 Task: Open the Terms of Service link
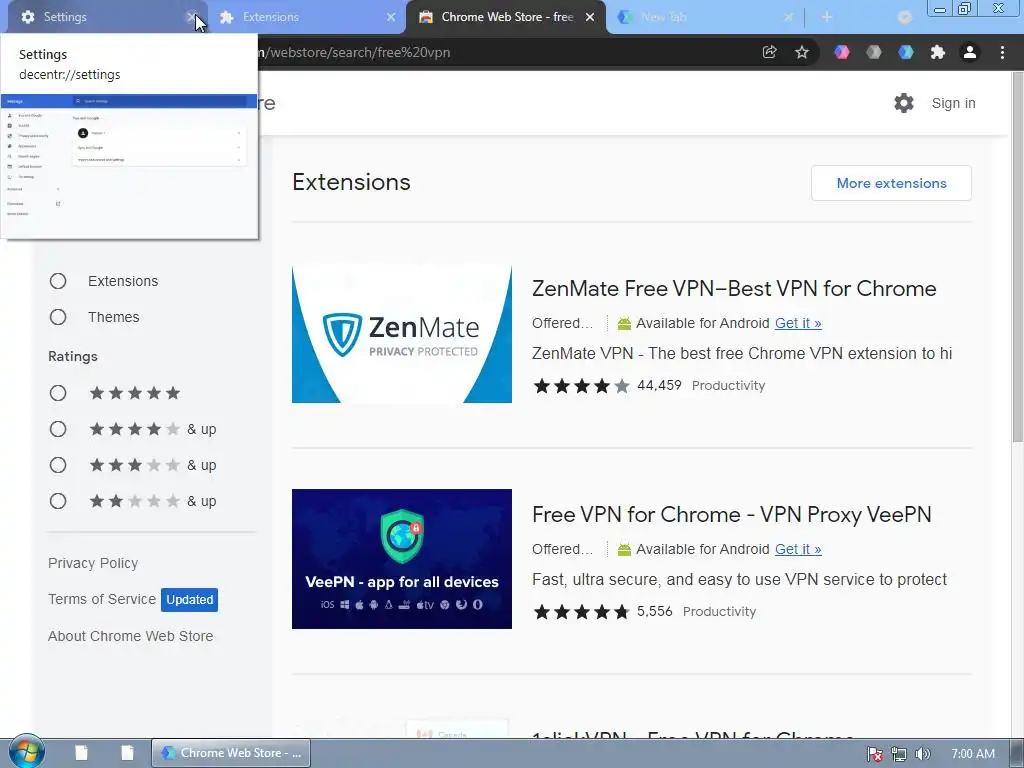102,599
